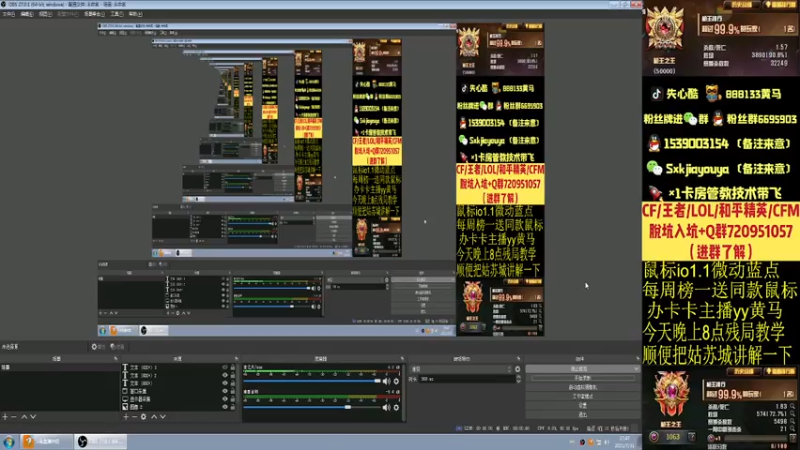
Task: Click transition duration 300 ms field
Action: click(x=467, y=379)
